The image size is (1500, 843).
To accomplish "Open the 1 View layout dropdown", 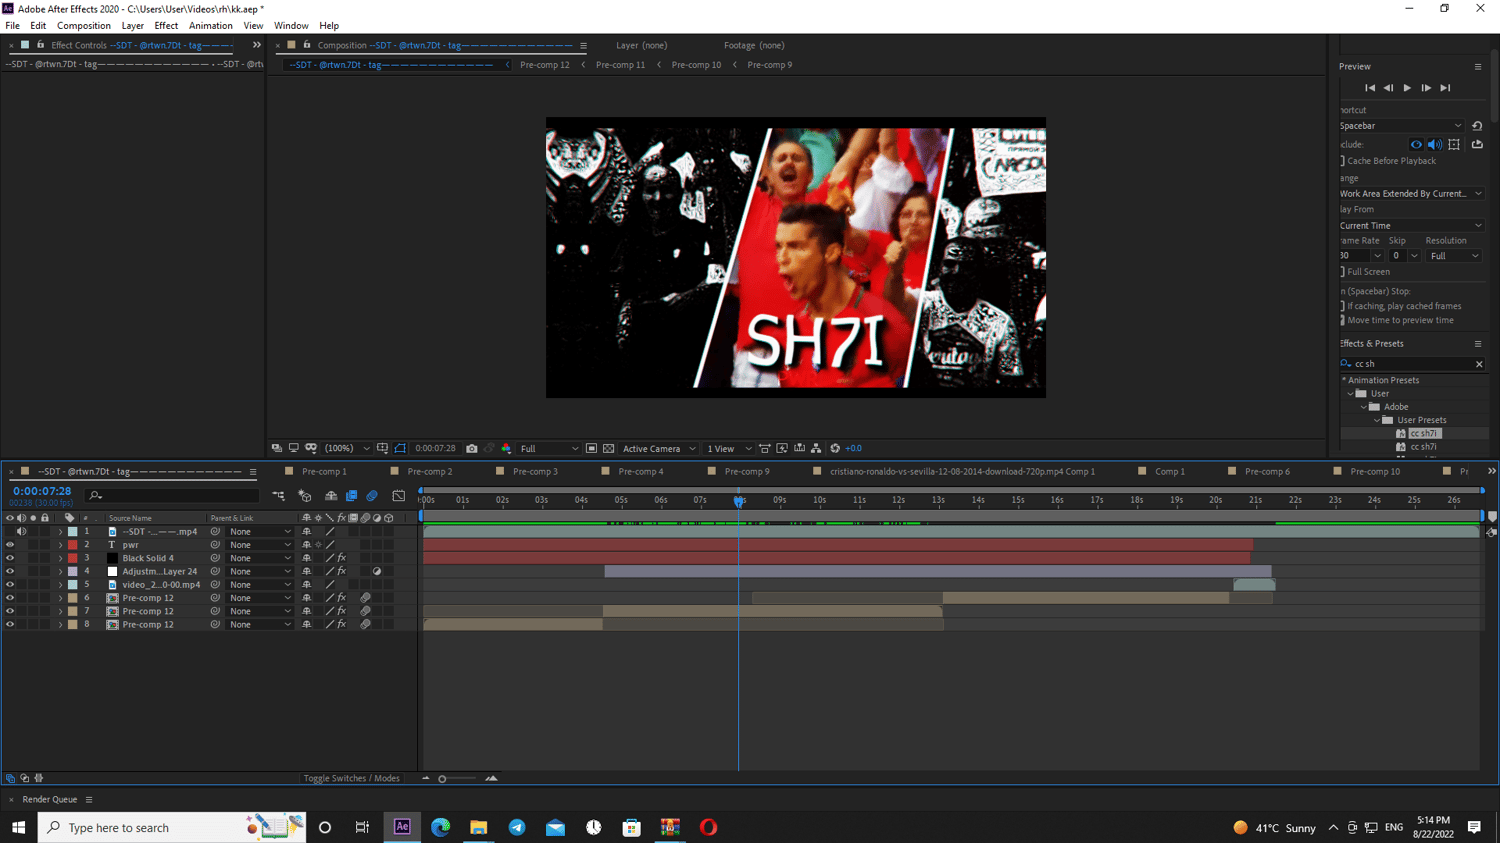I will (729, 449).
